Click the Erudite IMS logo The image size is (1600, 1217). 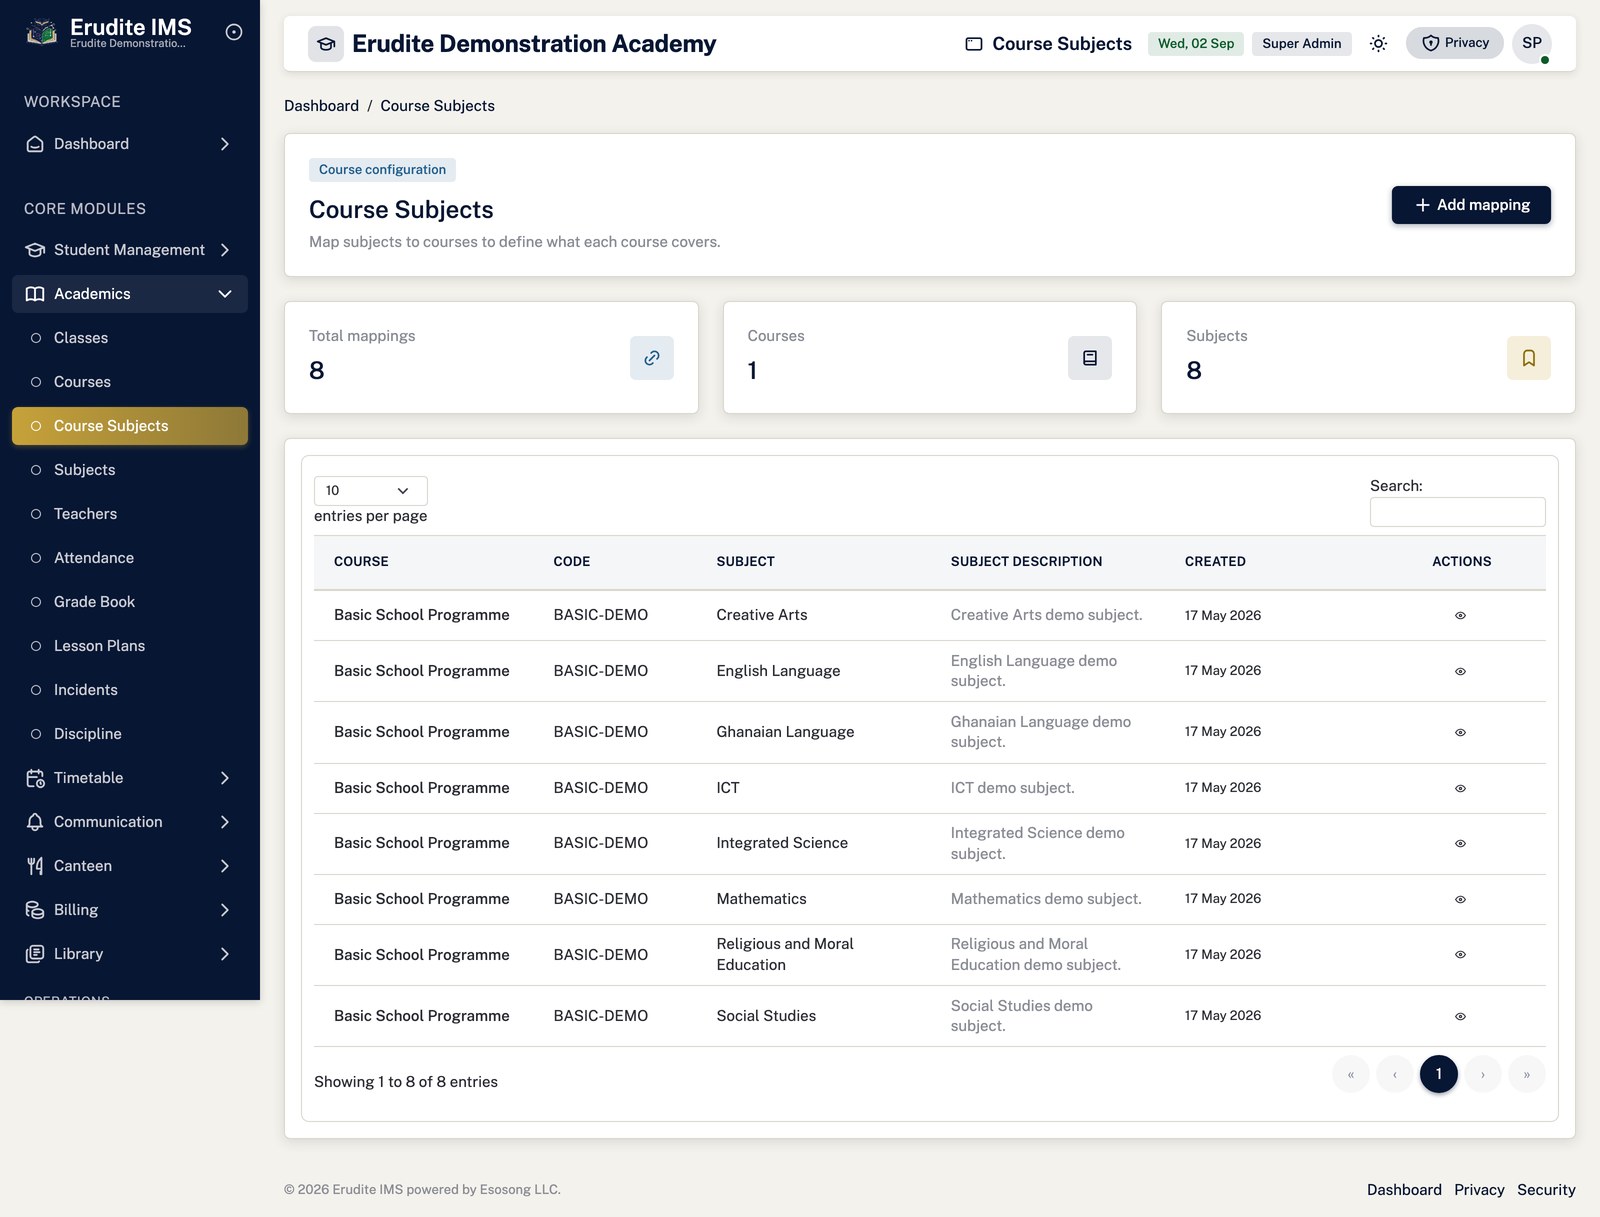(41, 33)
